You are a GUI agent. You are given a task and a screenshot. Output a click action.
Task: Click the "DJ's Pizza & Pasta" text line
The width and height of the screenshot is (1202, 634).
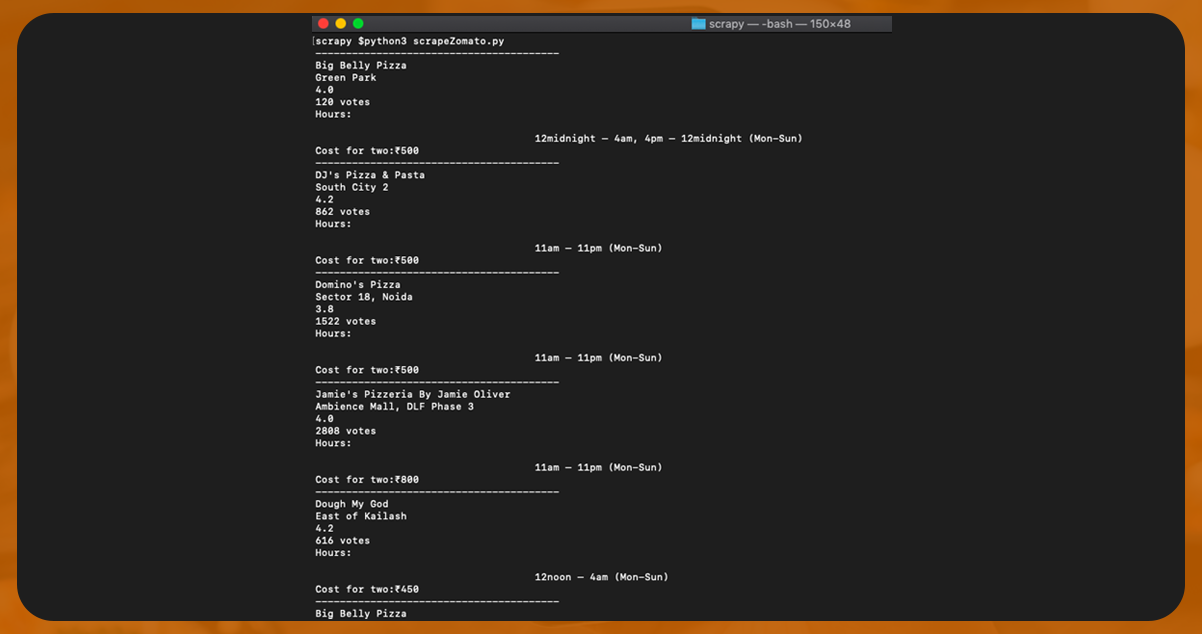(369, 175)
